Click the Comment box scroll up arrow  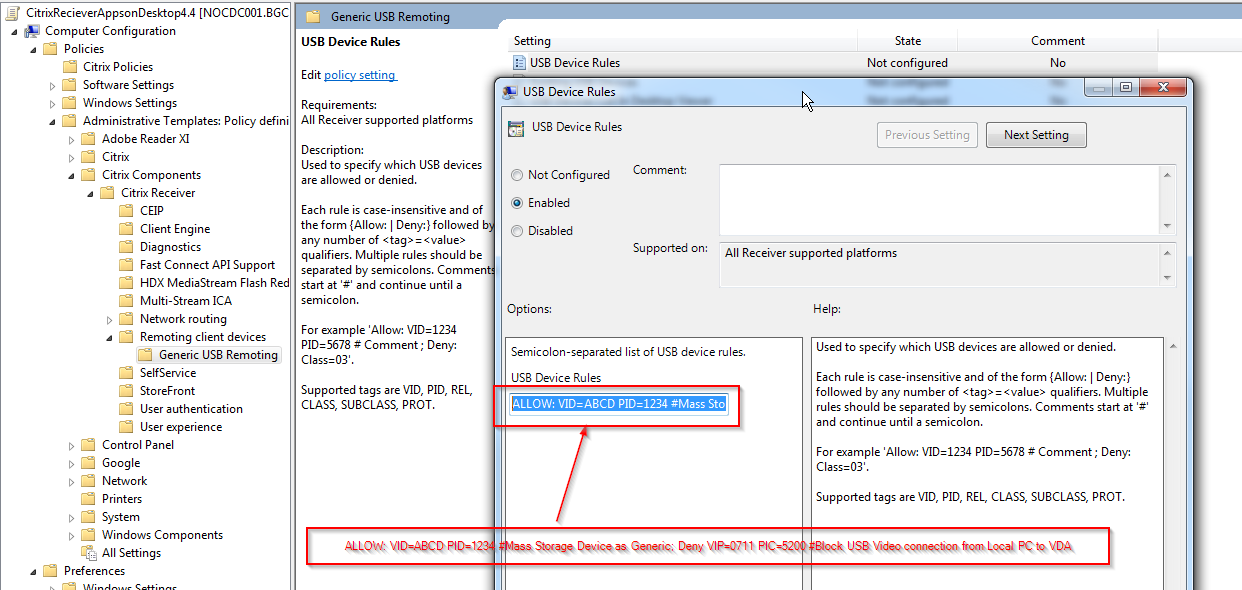click(1168, 174)
